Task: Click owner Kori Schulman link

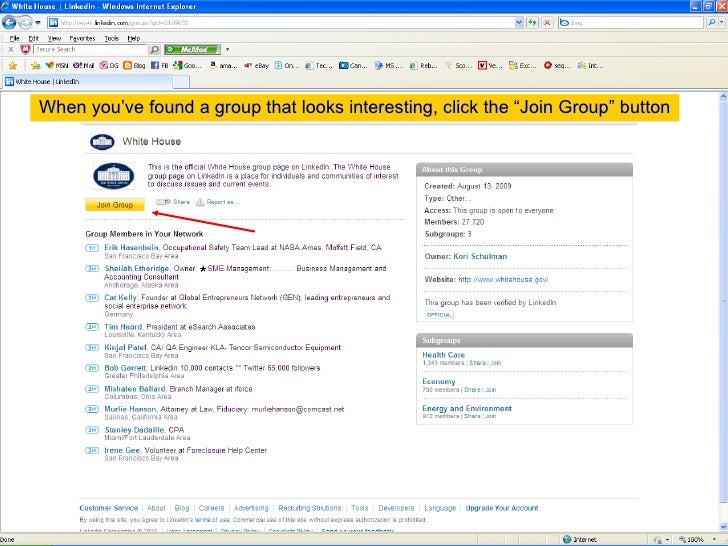Action: (480, 256)
